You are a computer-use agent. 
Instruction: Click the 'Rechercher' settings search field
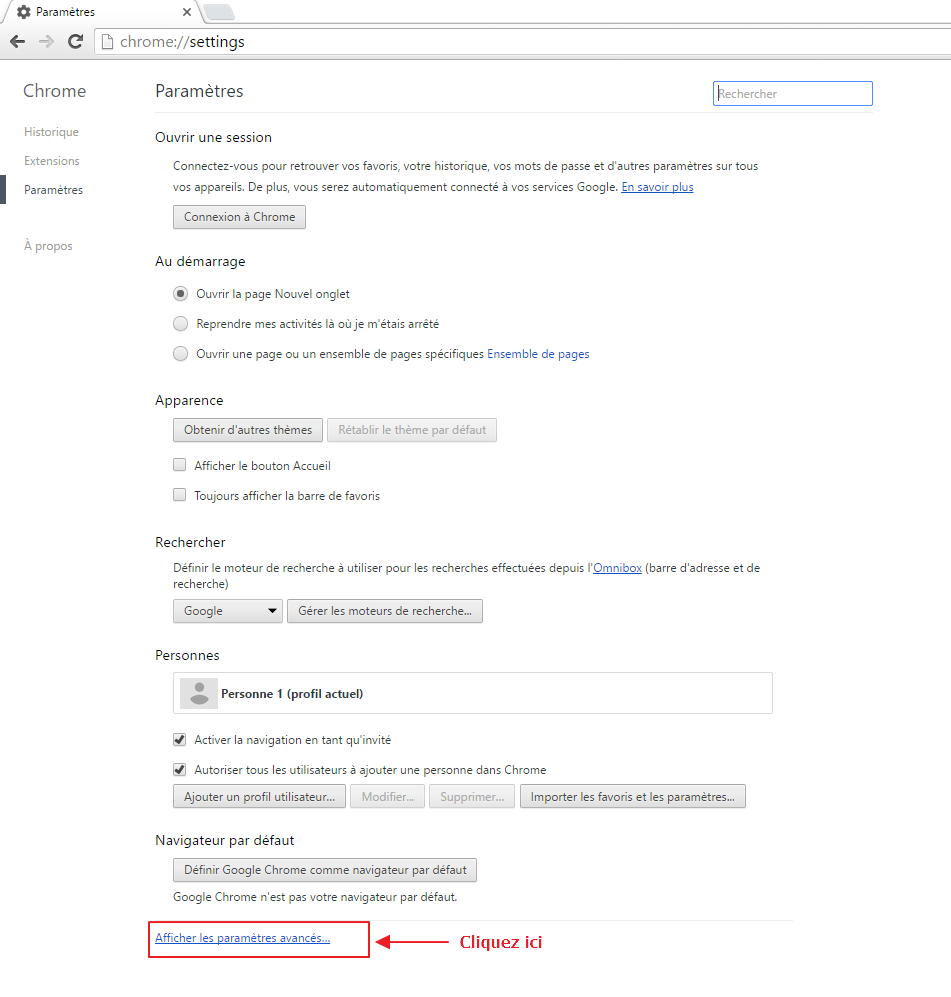click(x=793, y=94)
